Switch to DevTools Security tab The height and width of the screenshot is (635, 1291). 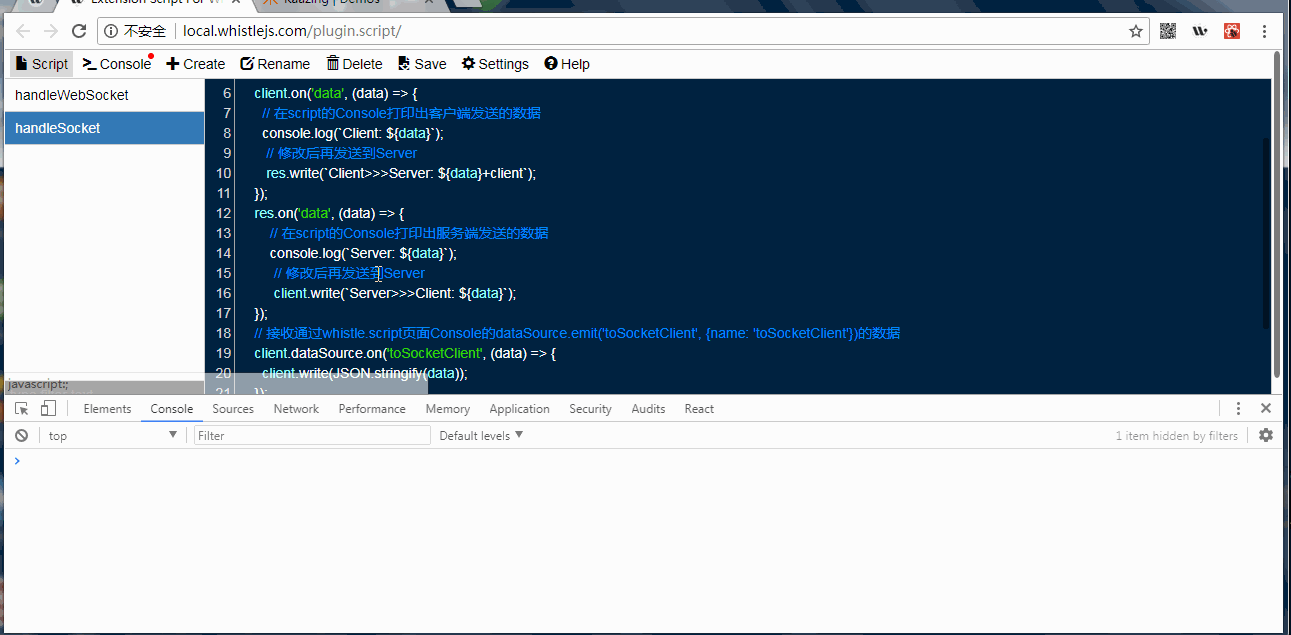point(590,409)
